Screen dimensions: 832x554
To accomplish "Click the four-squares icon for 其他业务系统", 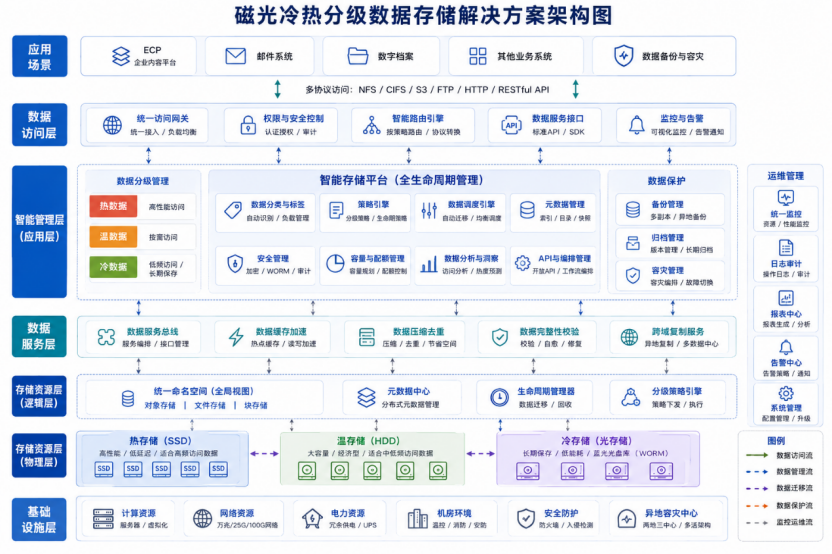I will 478,56.
